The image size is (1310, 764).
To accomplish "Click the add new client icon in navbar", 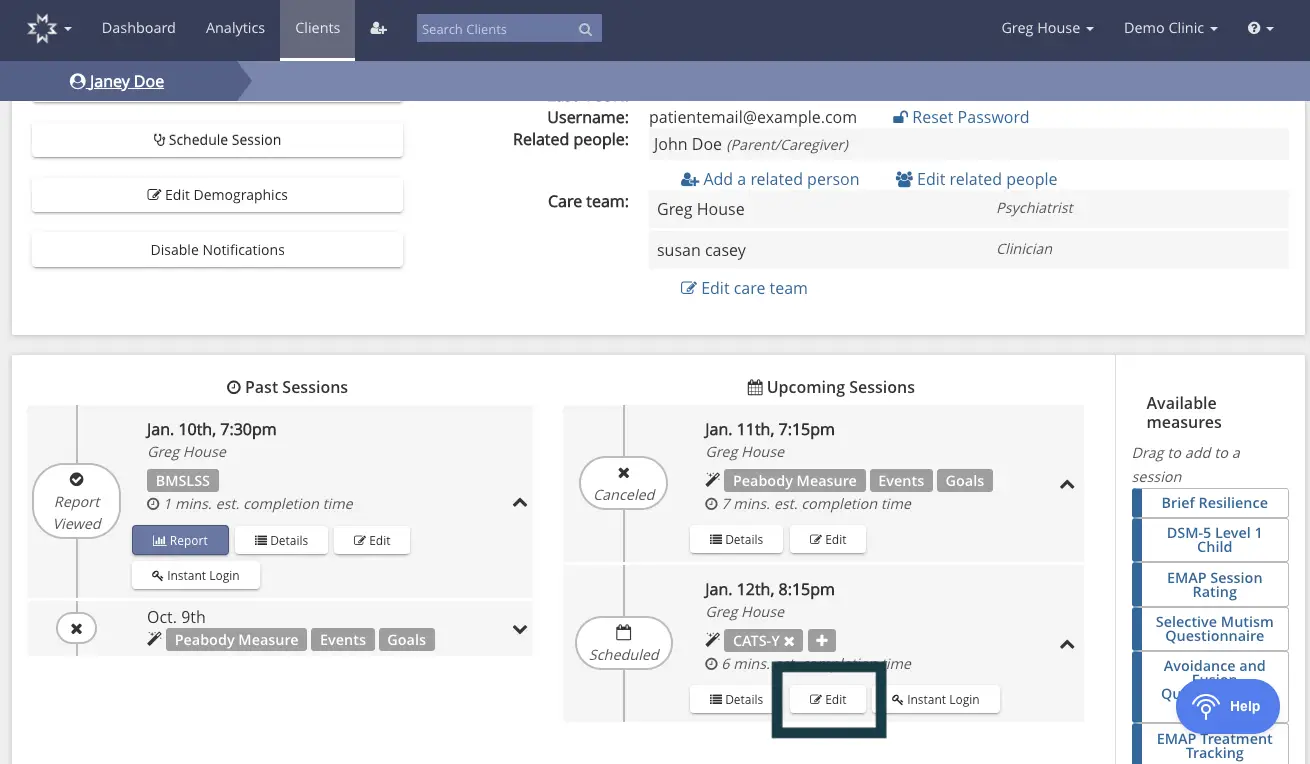I will point(378,28).
